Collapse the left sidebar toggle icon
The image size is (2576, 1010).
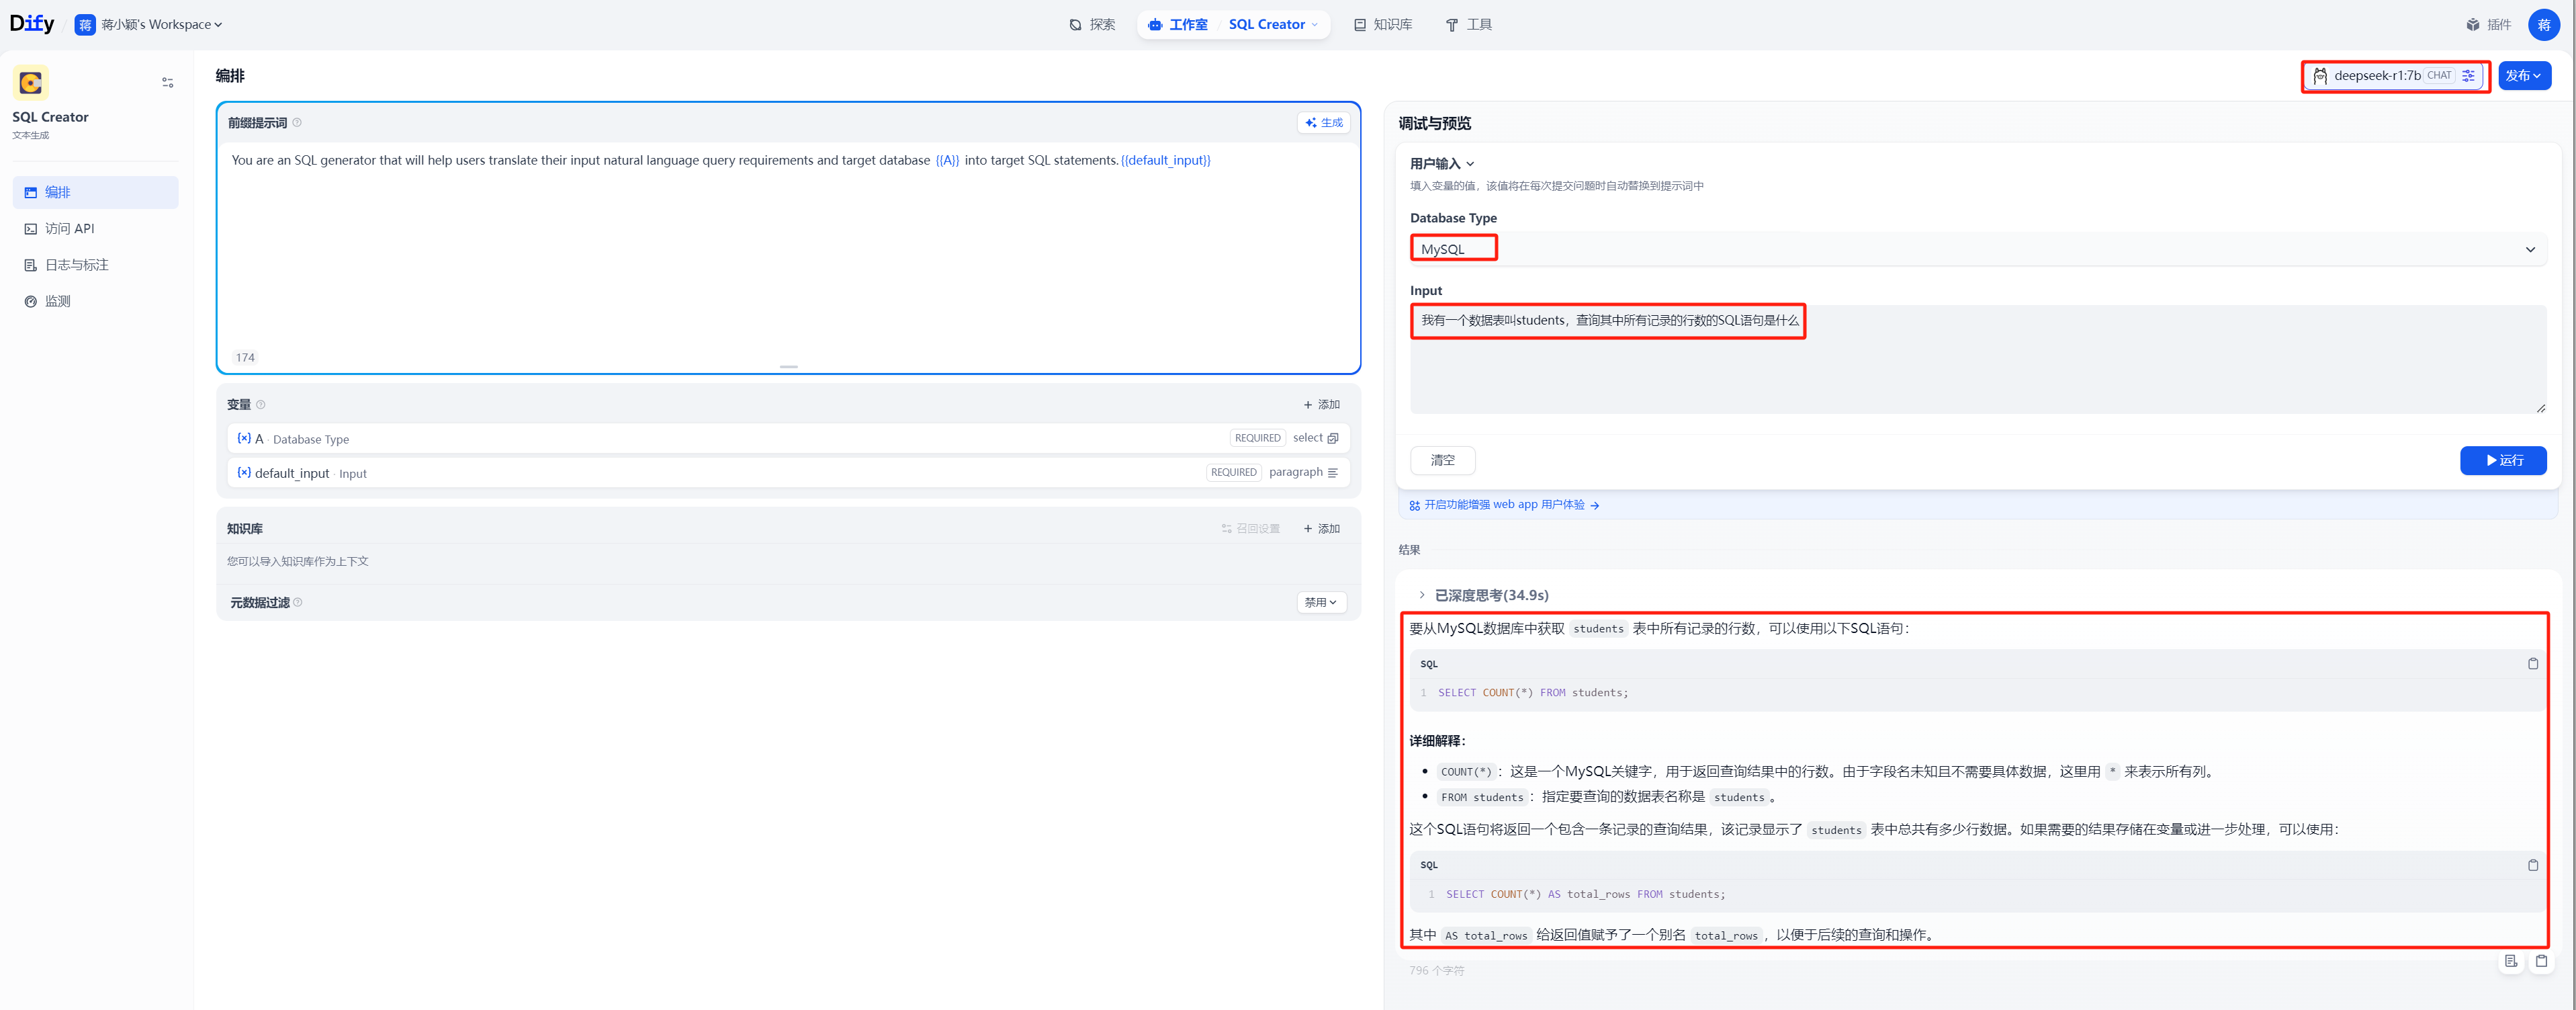167,83
